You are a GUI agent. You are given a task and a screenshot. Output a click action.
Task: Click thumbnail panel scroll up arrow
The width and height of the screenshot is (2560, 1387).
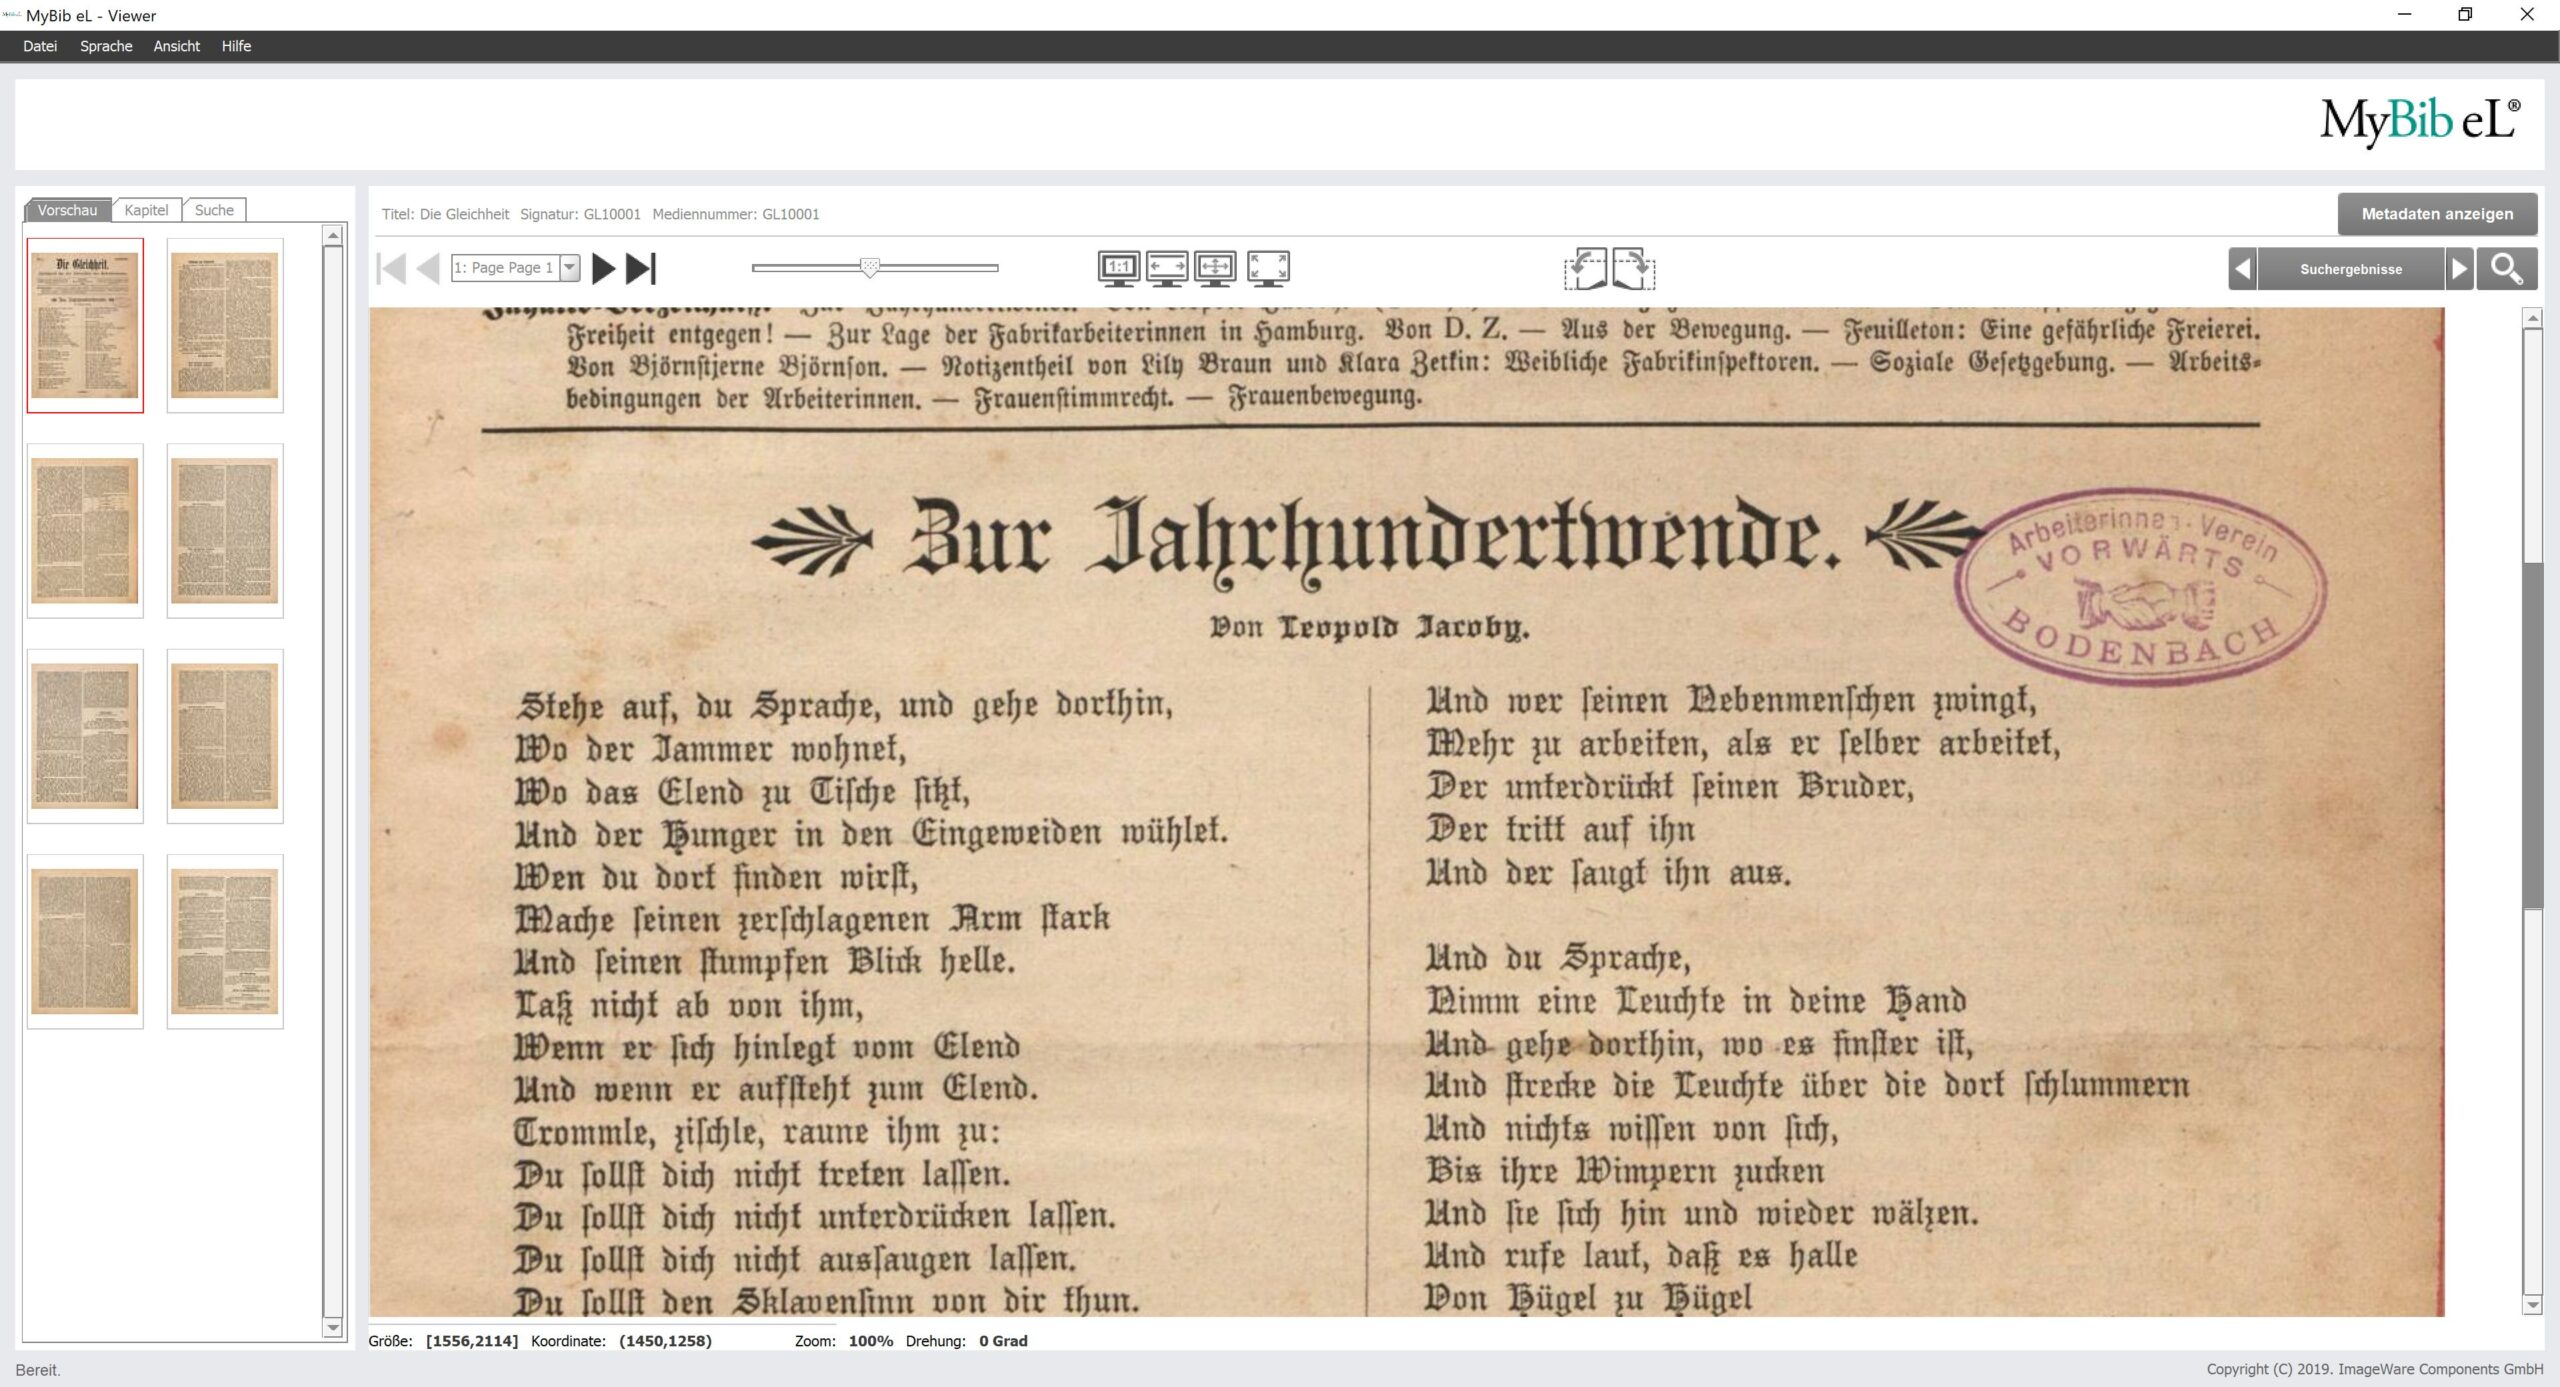[x=334, y=236]
